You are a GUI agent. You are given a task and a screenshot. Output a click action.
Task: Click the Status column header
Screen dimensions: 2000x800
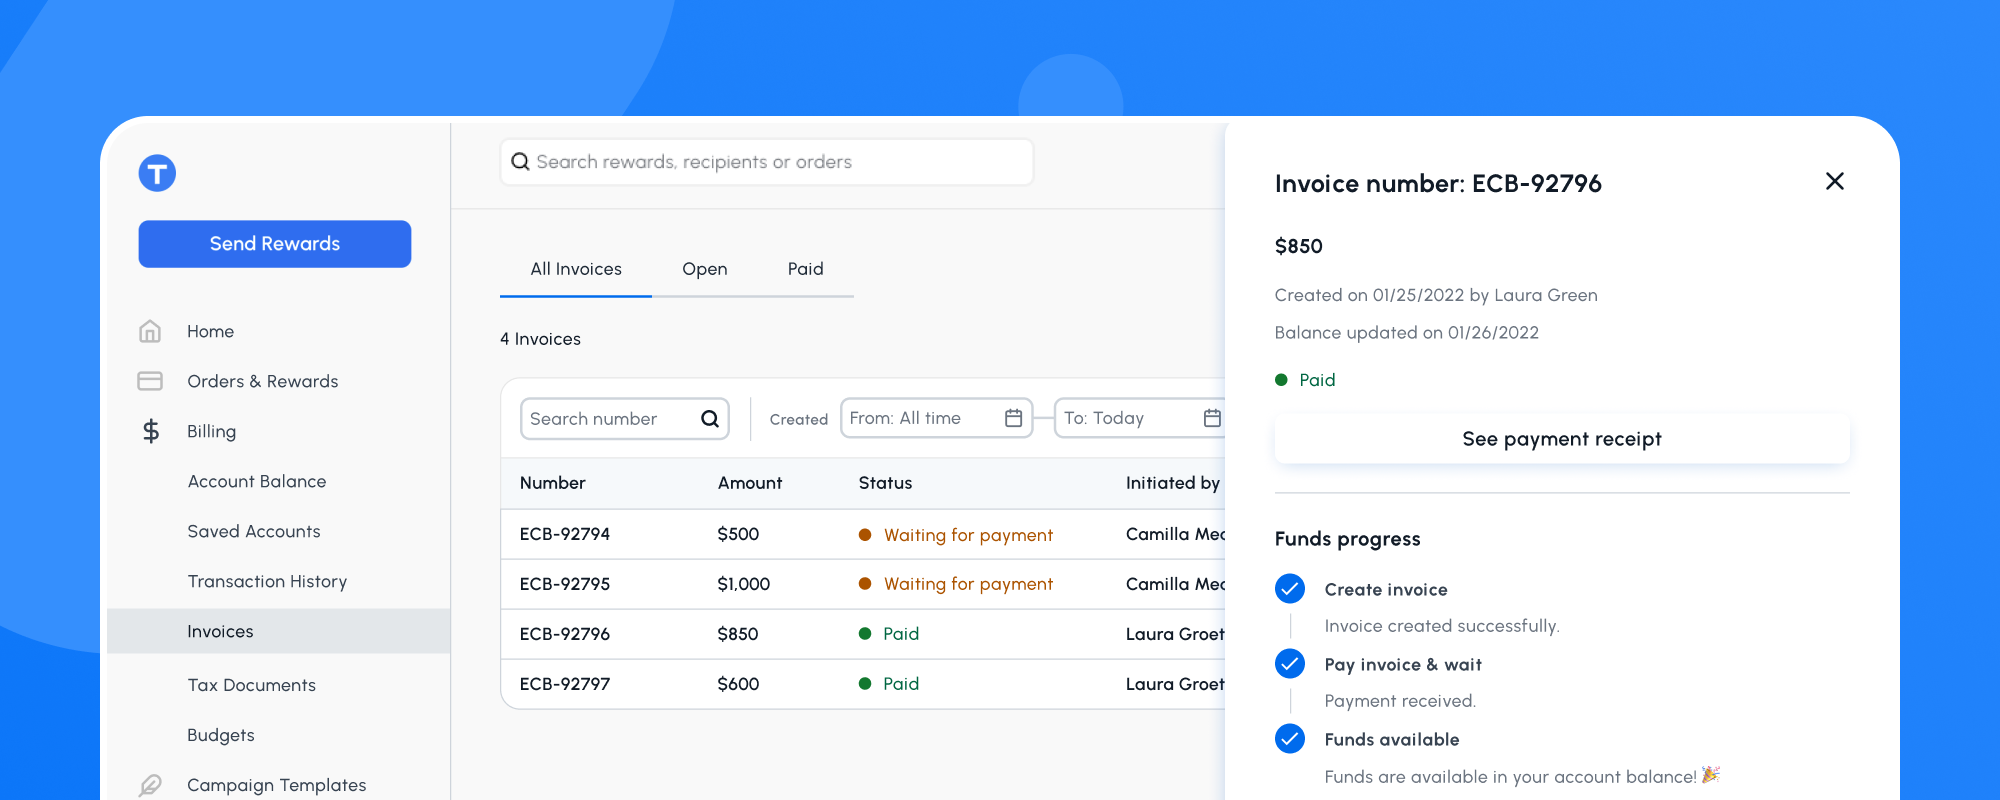(886, 483)
